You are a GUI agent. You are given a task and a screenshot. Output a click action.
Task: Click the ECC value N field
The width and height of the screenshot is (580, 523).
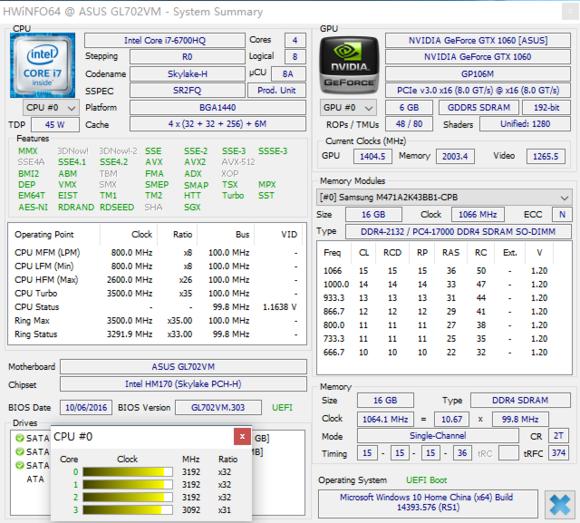click(562, 215)
